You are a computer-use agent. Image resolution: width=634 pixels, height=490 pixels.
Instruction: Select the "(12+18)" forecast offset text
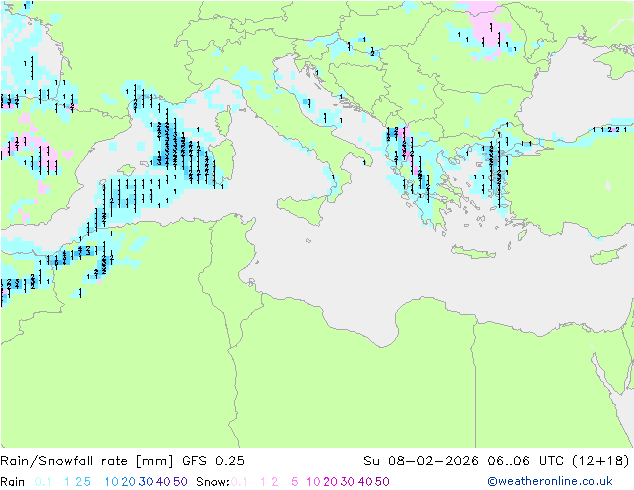click(601, 461)
